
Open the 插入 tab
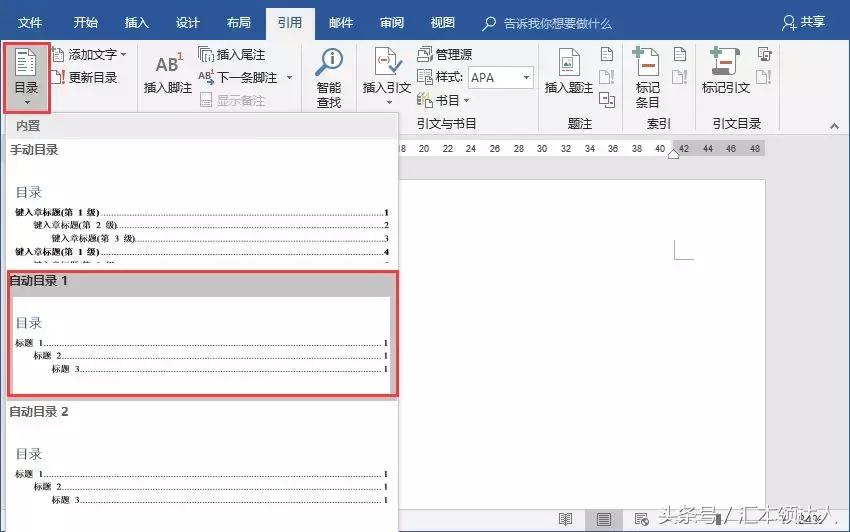(x=137, y=23)
